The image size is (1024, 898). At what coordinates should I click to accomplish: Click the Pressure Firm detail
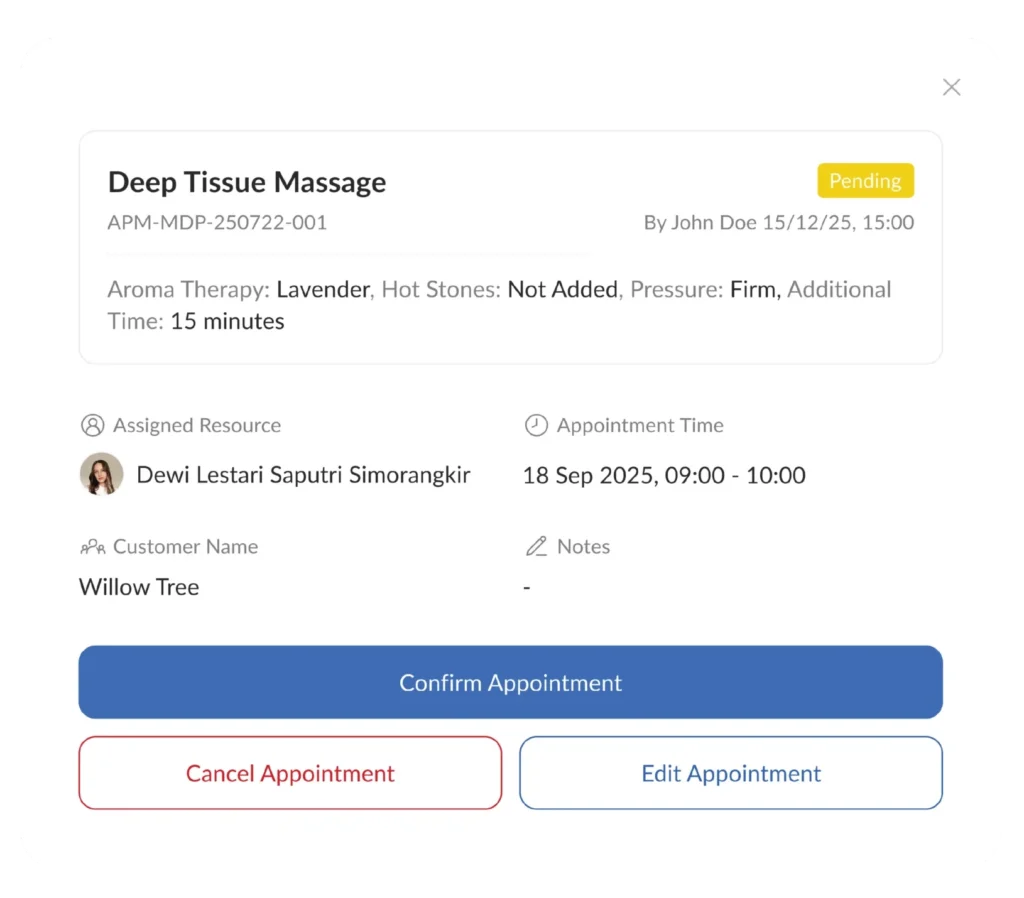703,289
